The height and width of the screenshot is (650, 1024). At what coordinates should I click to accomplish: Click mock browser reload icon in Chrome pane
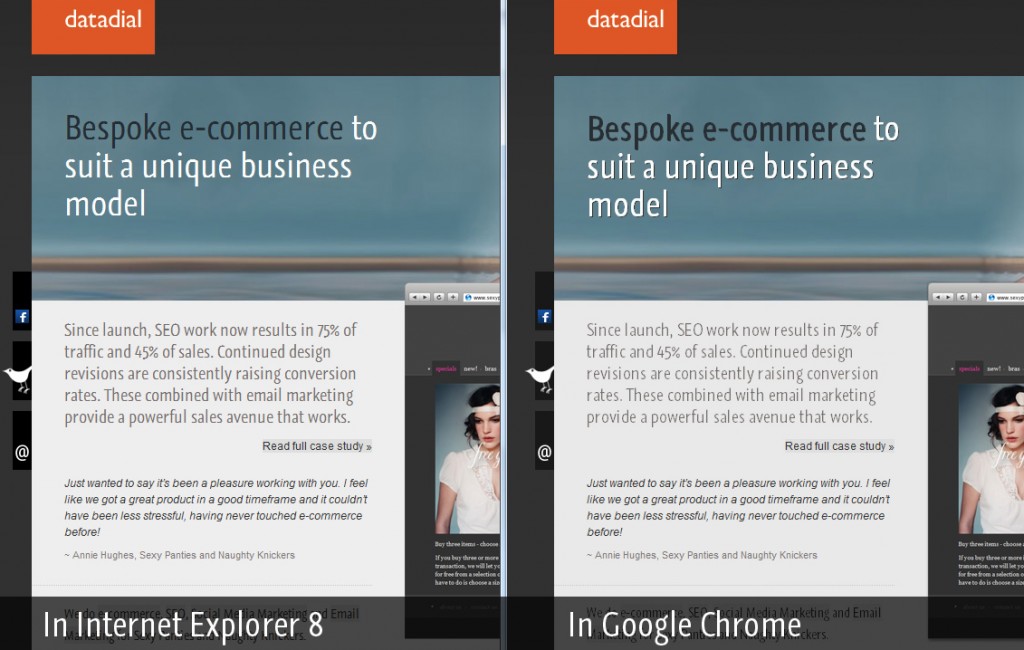pos(961,297)
